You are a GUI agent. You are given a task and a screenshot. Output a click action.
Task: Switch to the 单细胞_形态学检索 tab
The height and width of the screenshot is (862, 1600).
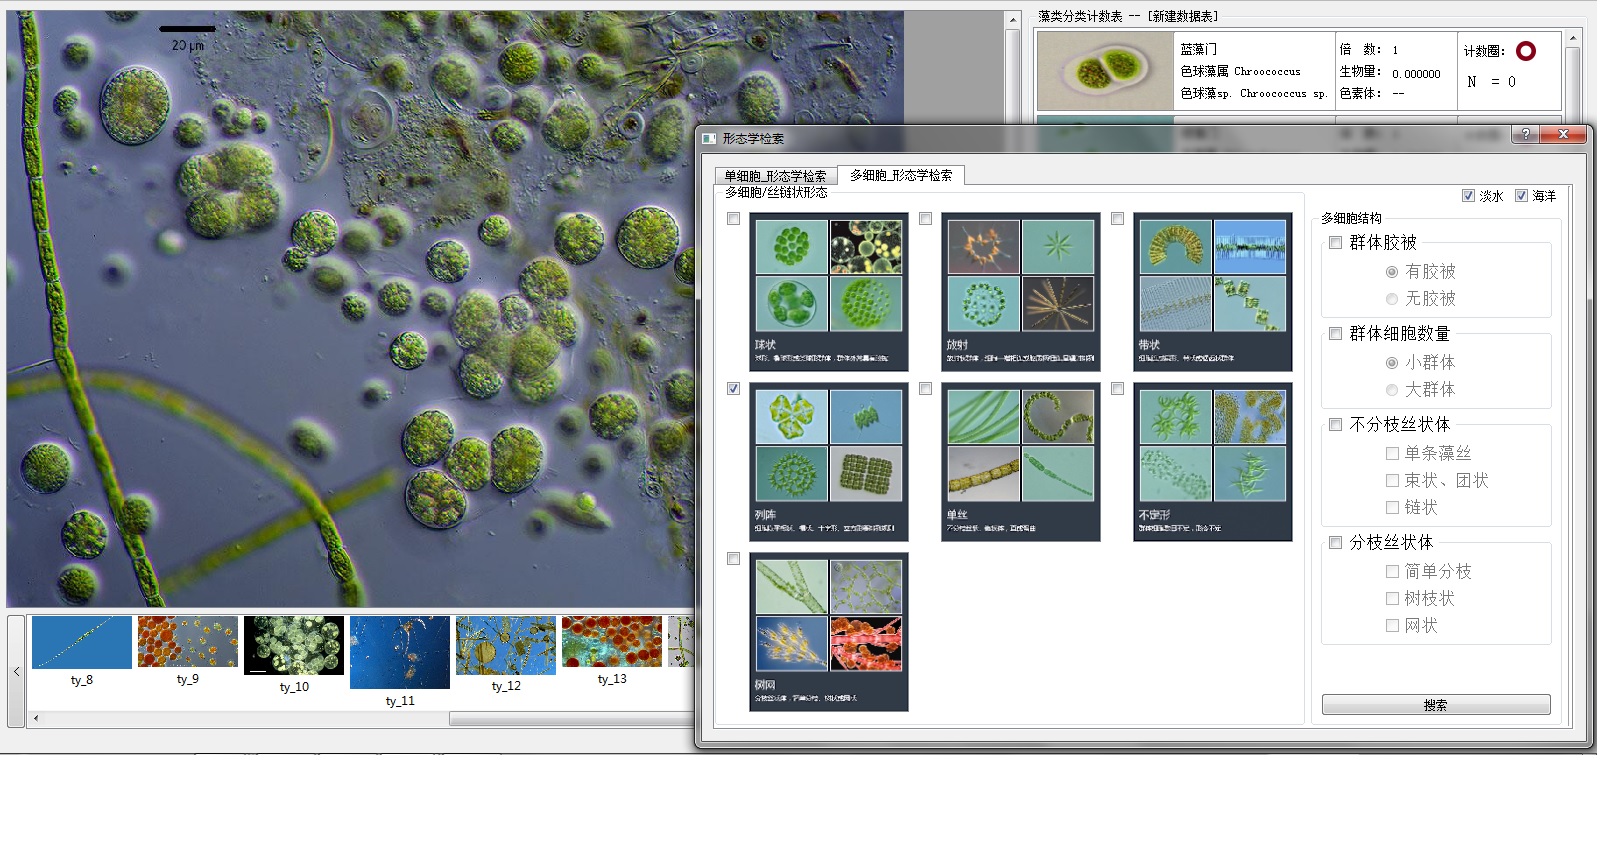tap(775, 175)
